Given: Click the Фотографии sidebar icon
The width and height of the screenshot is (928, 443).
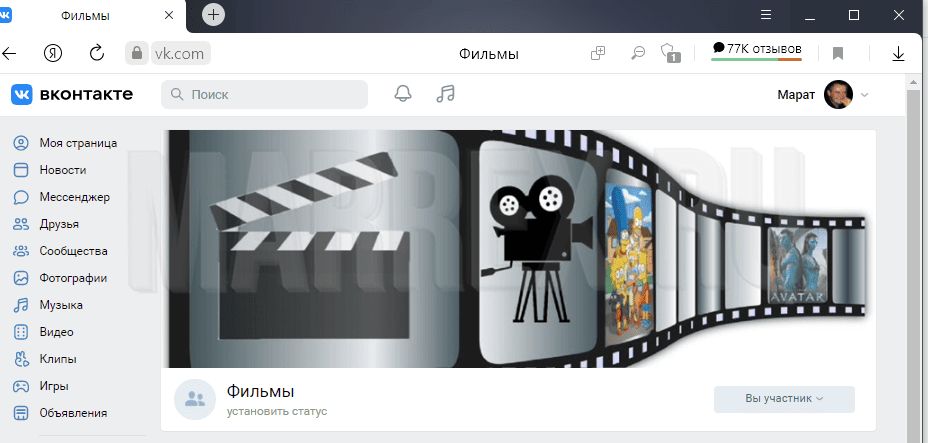Looking at the screenshot, I should coord(21,278).
